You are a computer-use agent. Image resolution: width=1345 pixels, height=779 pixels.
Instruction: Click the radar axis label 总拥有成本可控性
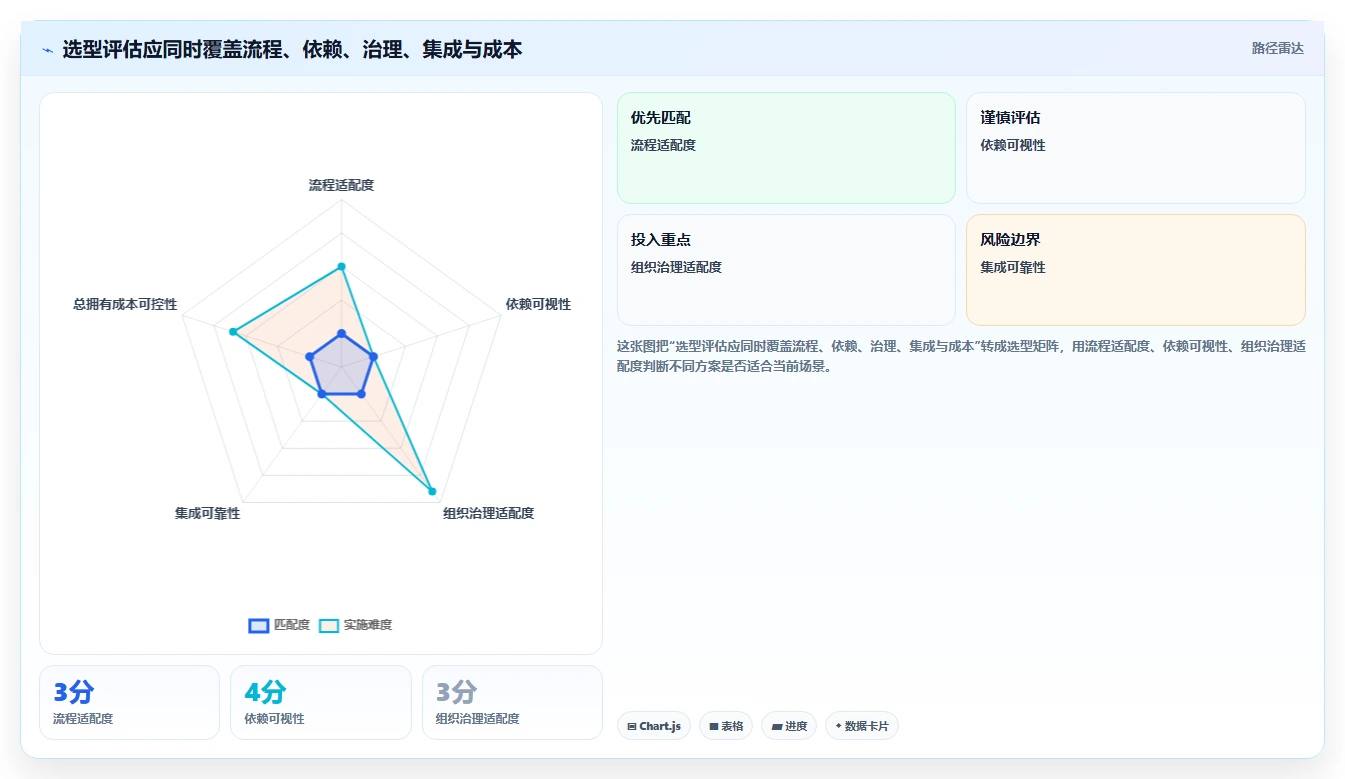pos(125,304)
